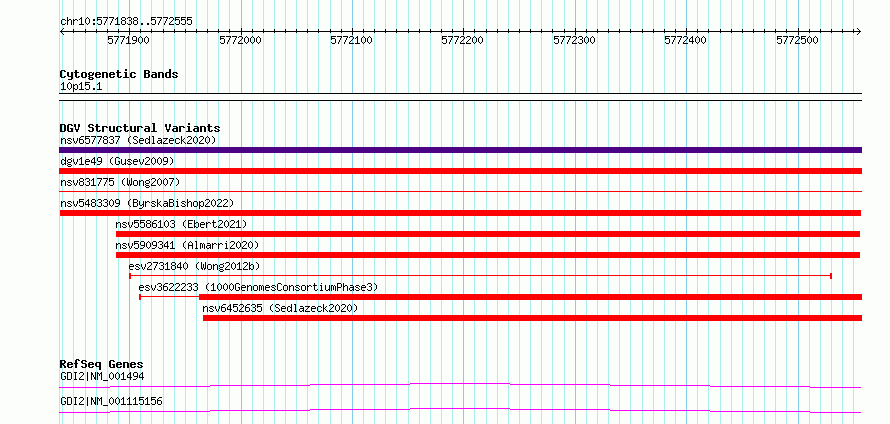Click ruler position 5772500

(797, 40)
